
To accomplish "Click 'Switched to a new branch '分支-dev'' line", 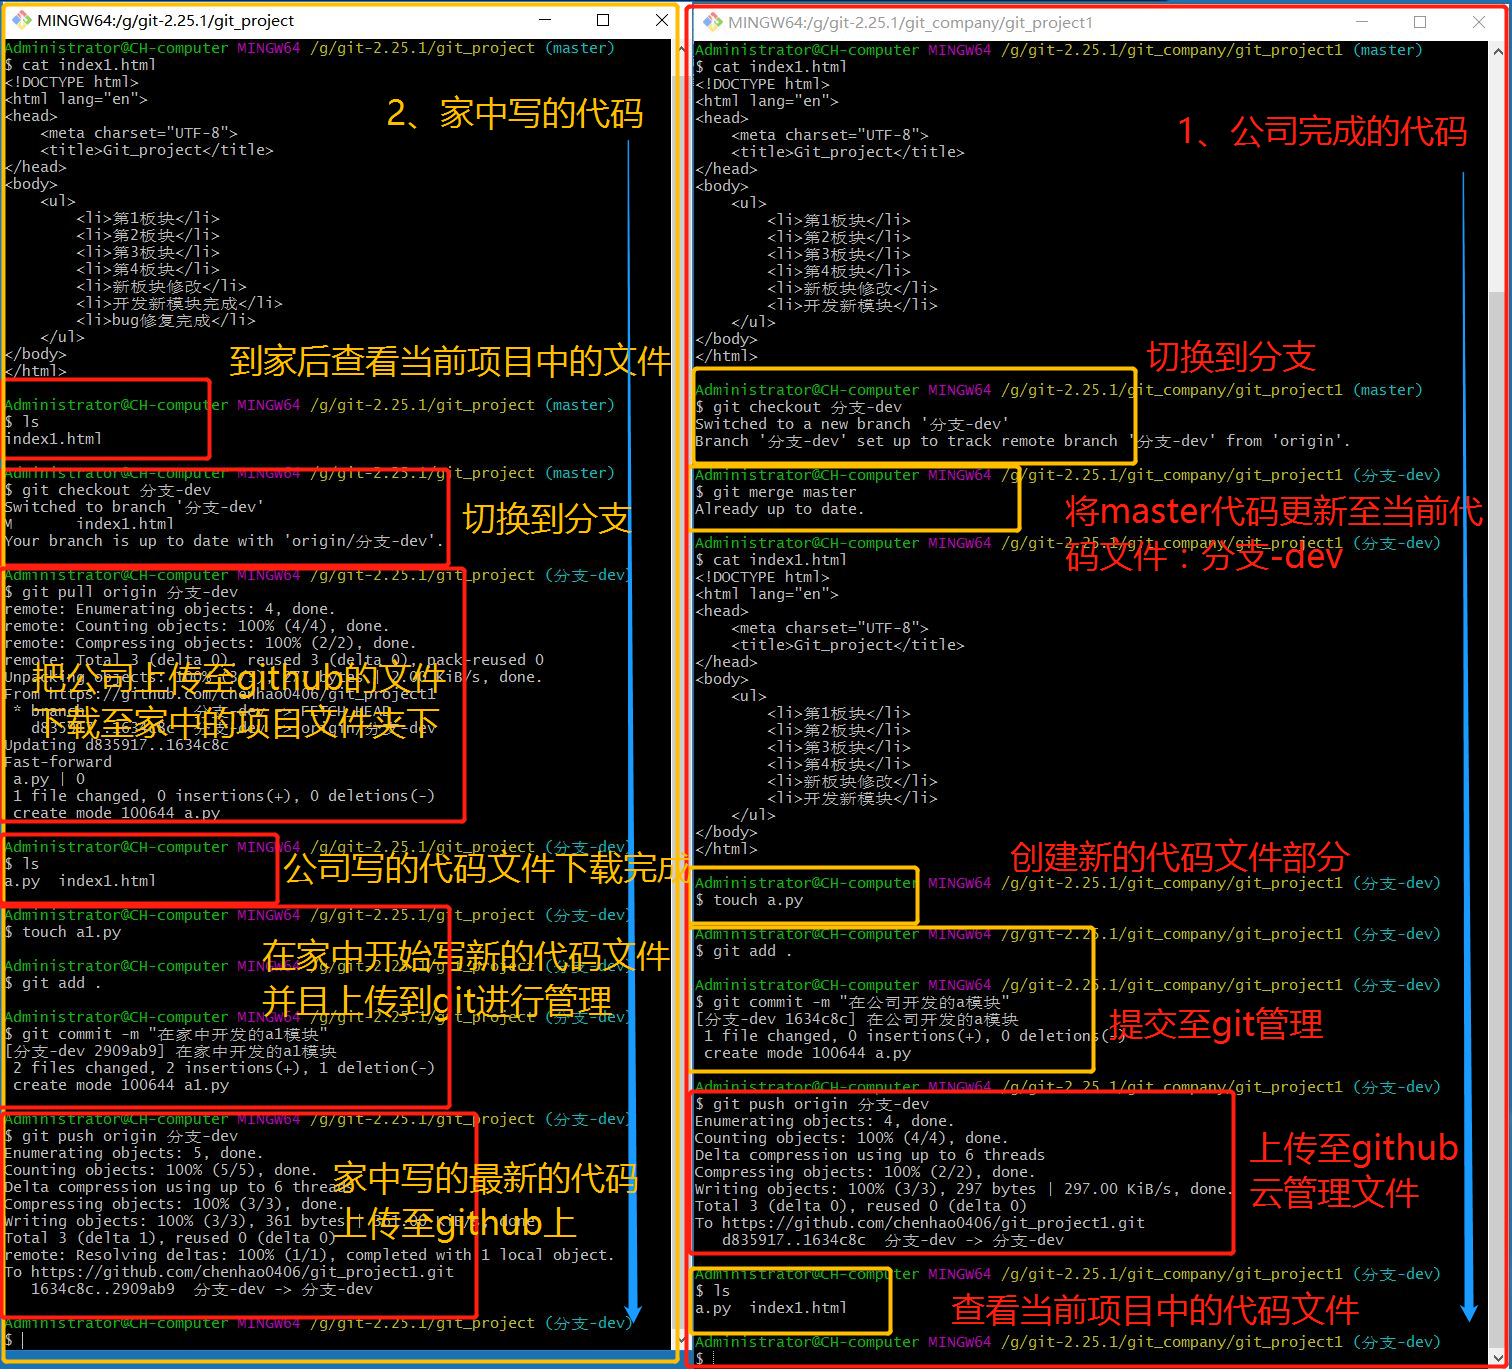I will [851, 424].
